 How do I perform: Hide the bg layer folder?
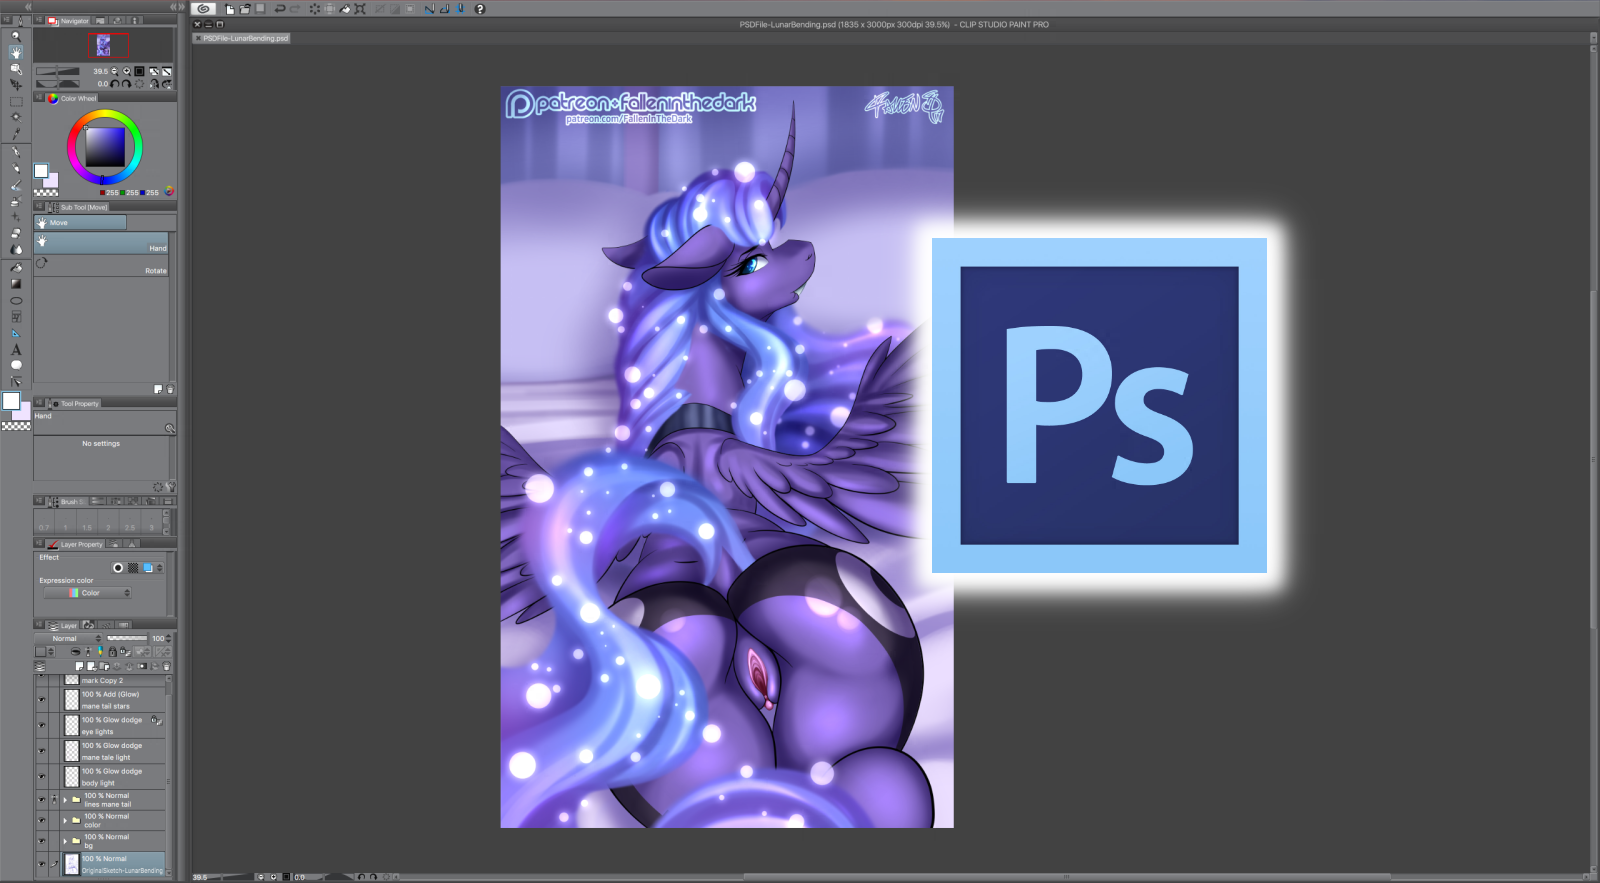[42, 841]
